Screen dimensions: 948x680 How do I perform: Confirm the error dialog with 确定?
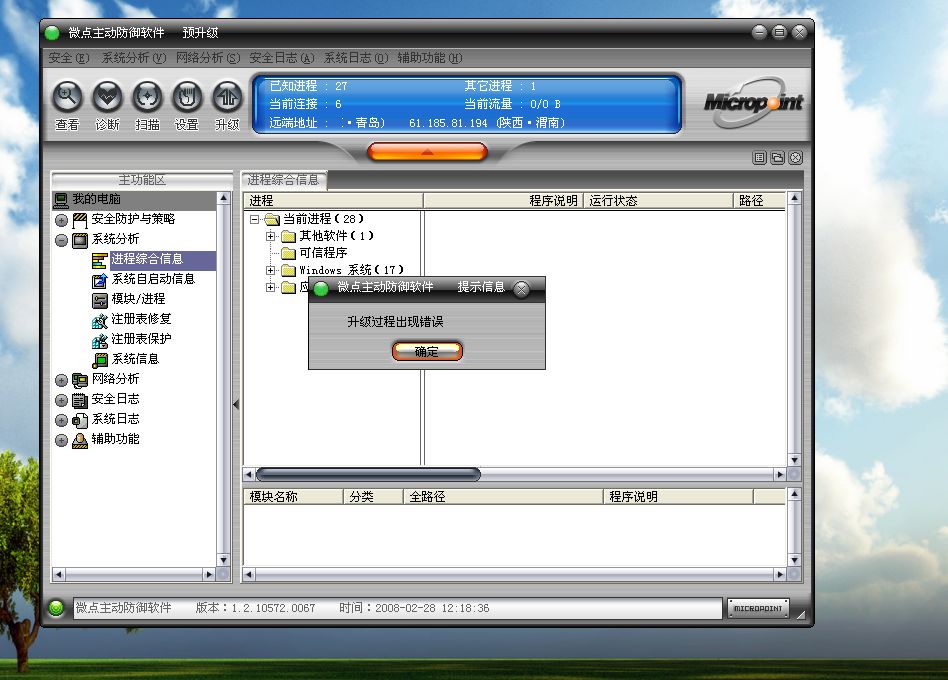point(427,351)
